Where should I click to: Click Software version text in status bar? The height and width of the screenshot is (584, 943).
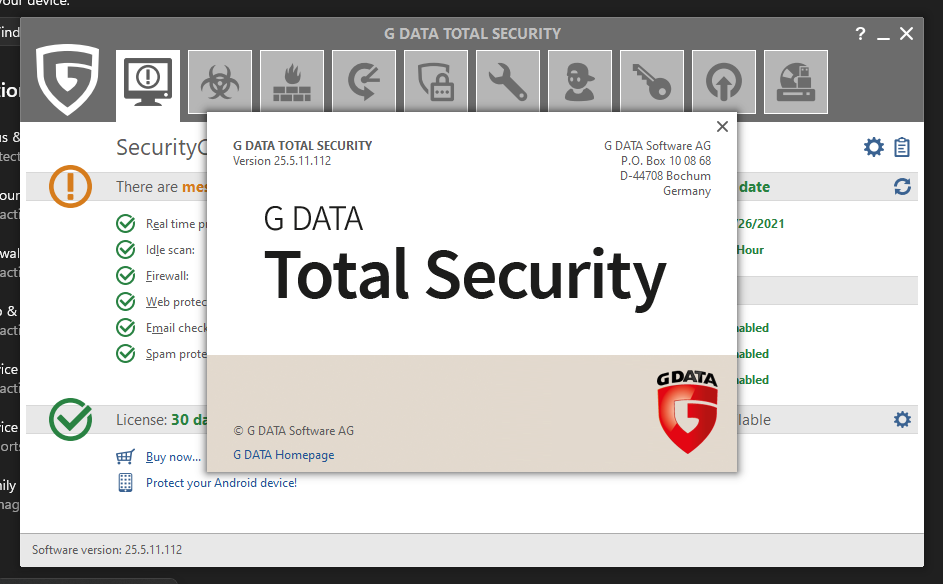(x=107, y=550)
